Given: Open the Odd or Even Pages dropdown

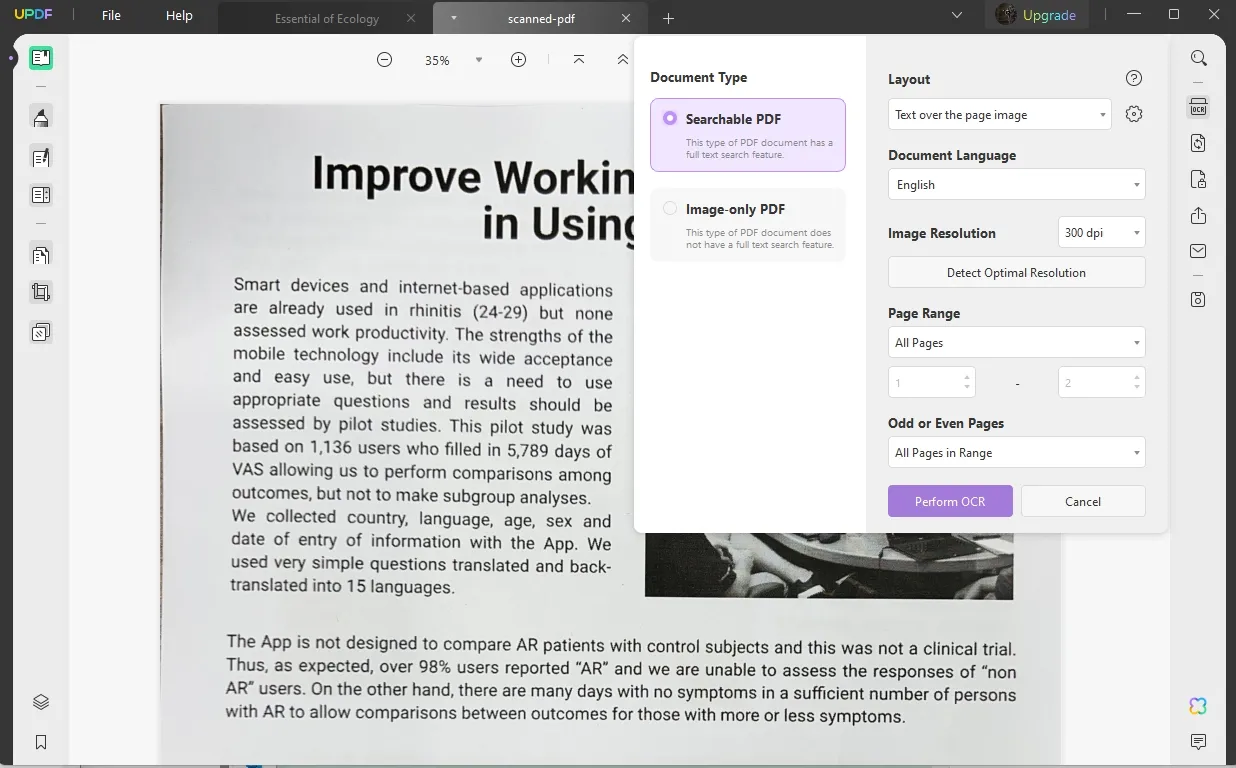Looking at the screenshot, I should (x=1016, y=452).
